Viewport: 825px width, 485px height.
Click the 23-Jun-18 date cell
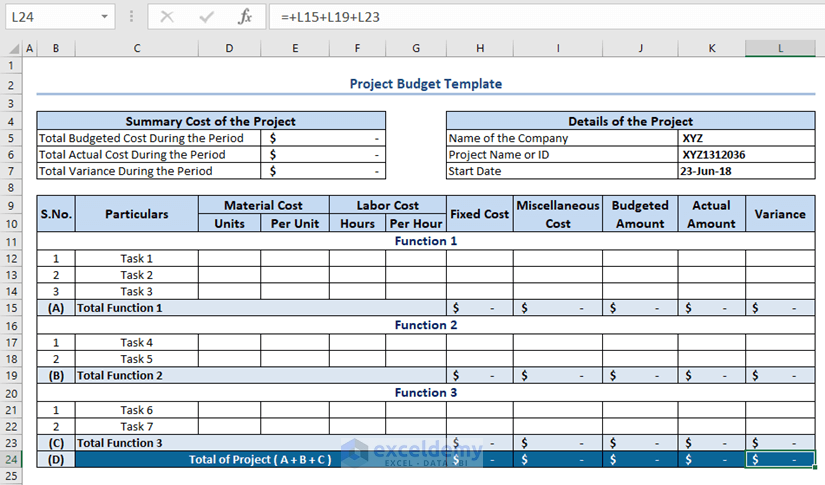[747, 171]
